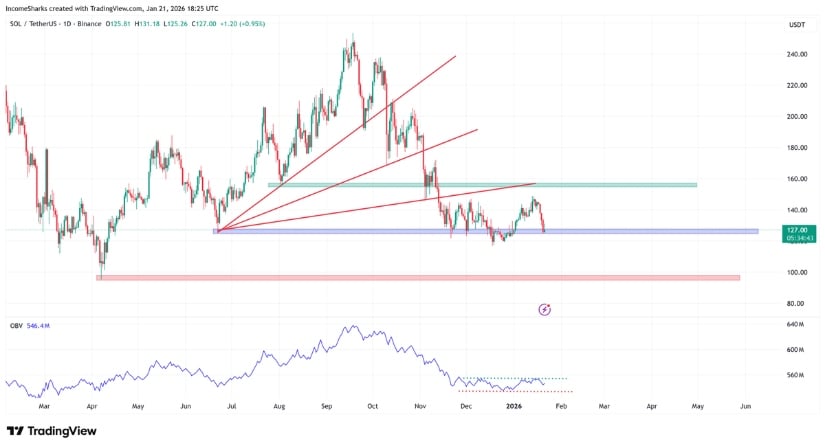Click the Sep label on time axis
This screenshot has width=825, height=448.
pyautogui.click(x=327, y=407)
